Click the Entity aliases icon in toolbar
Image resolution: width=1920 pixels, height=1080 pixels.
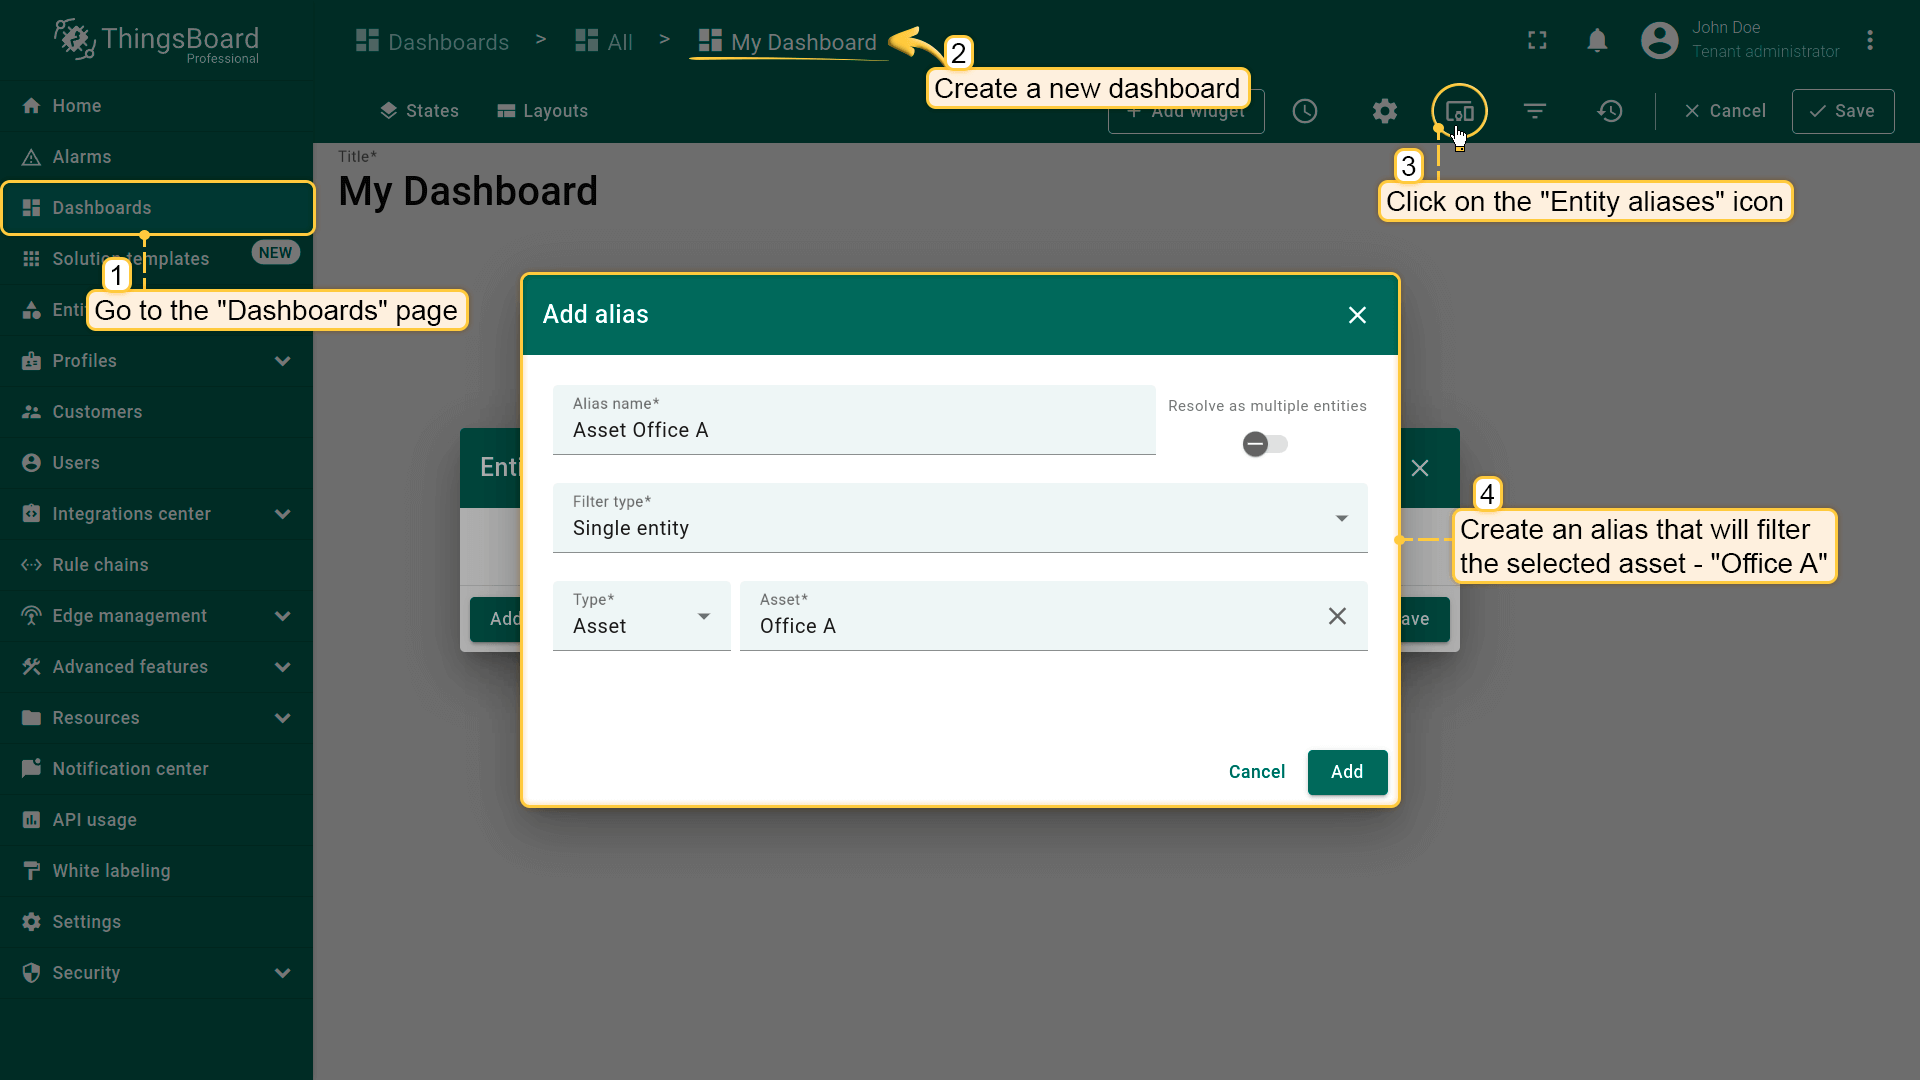pyautogui.click(x=1459, y=111)
